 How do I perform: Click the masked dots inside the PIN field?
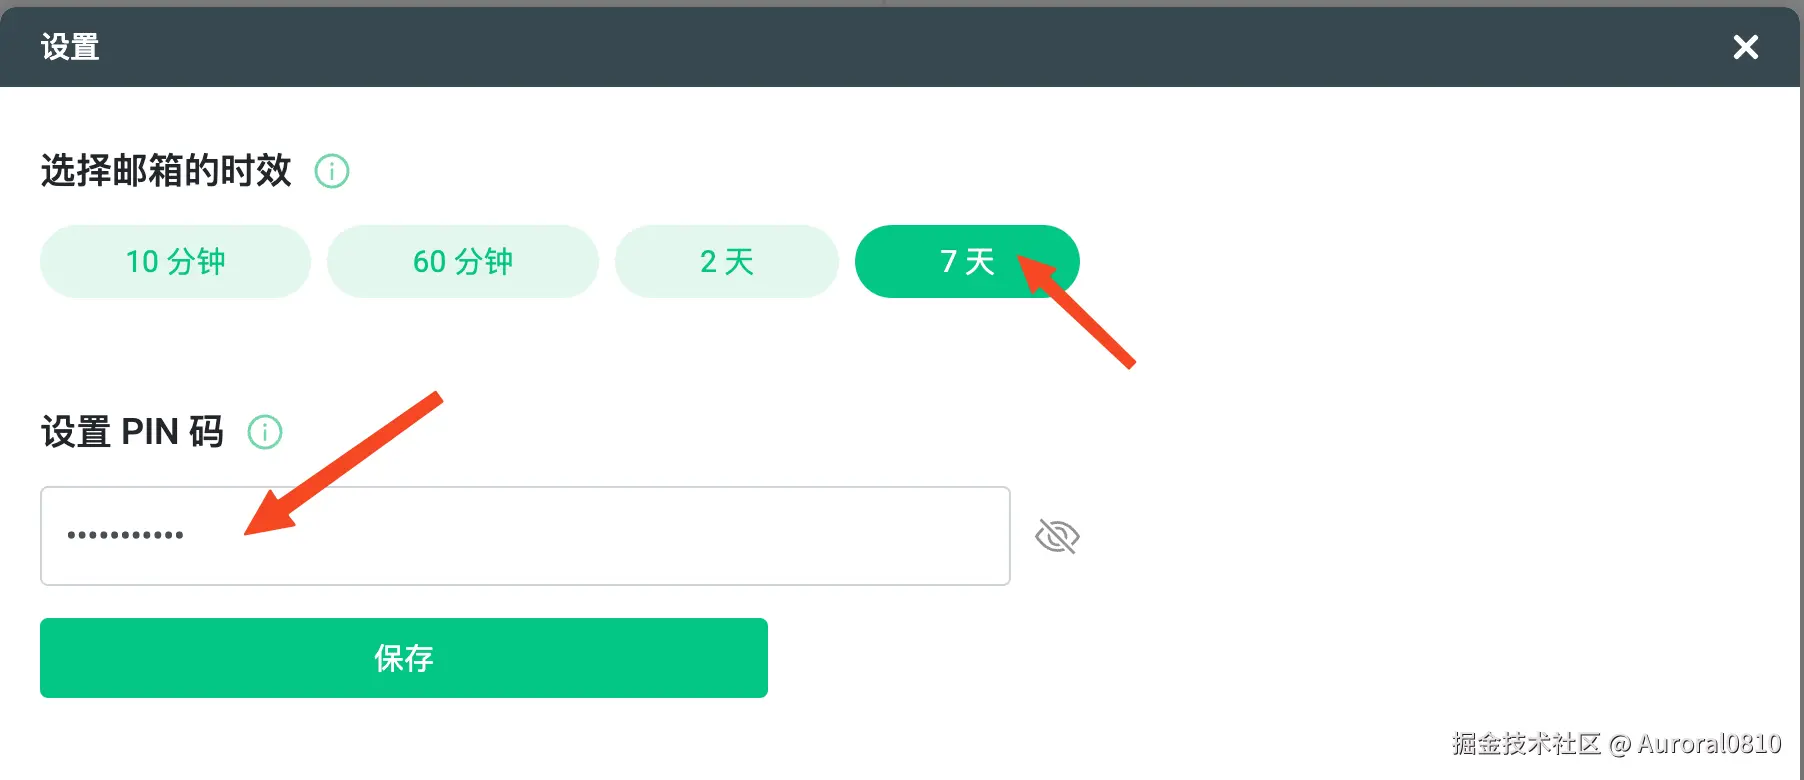[125, 536]
